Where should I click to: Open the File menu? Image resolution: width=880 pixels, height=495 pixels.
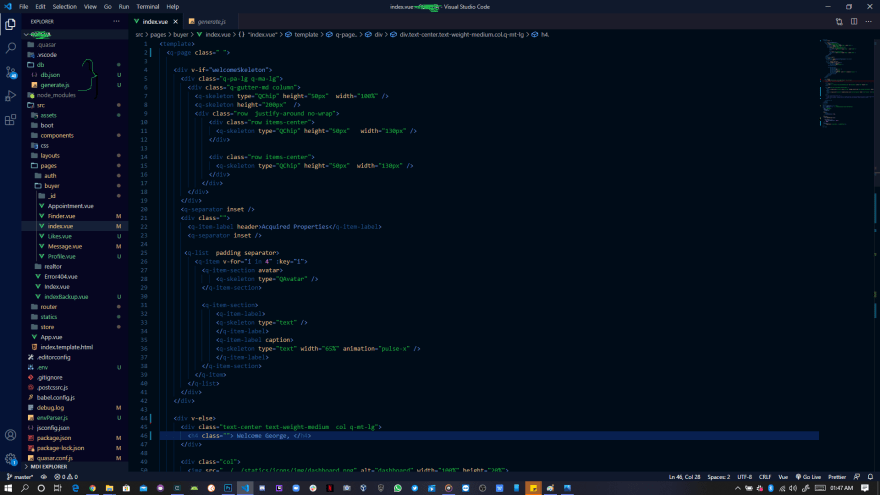click(x=24, y=7)
